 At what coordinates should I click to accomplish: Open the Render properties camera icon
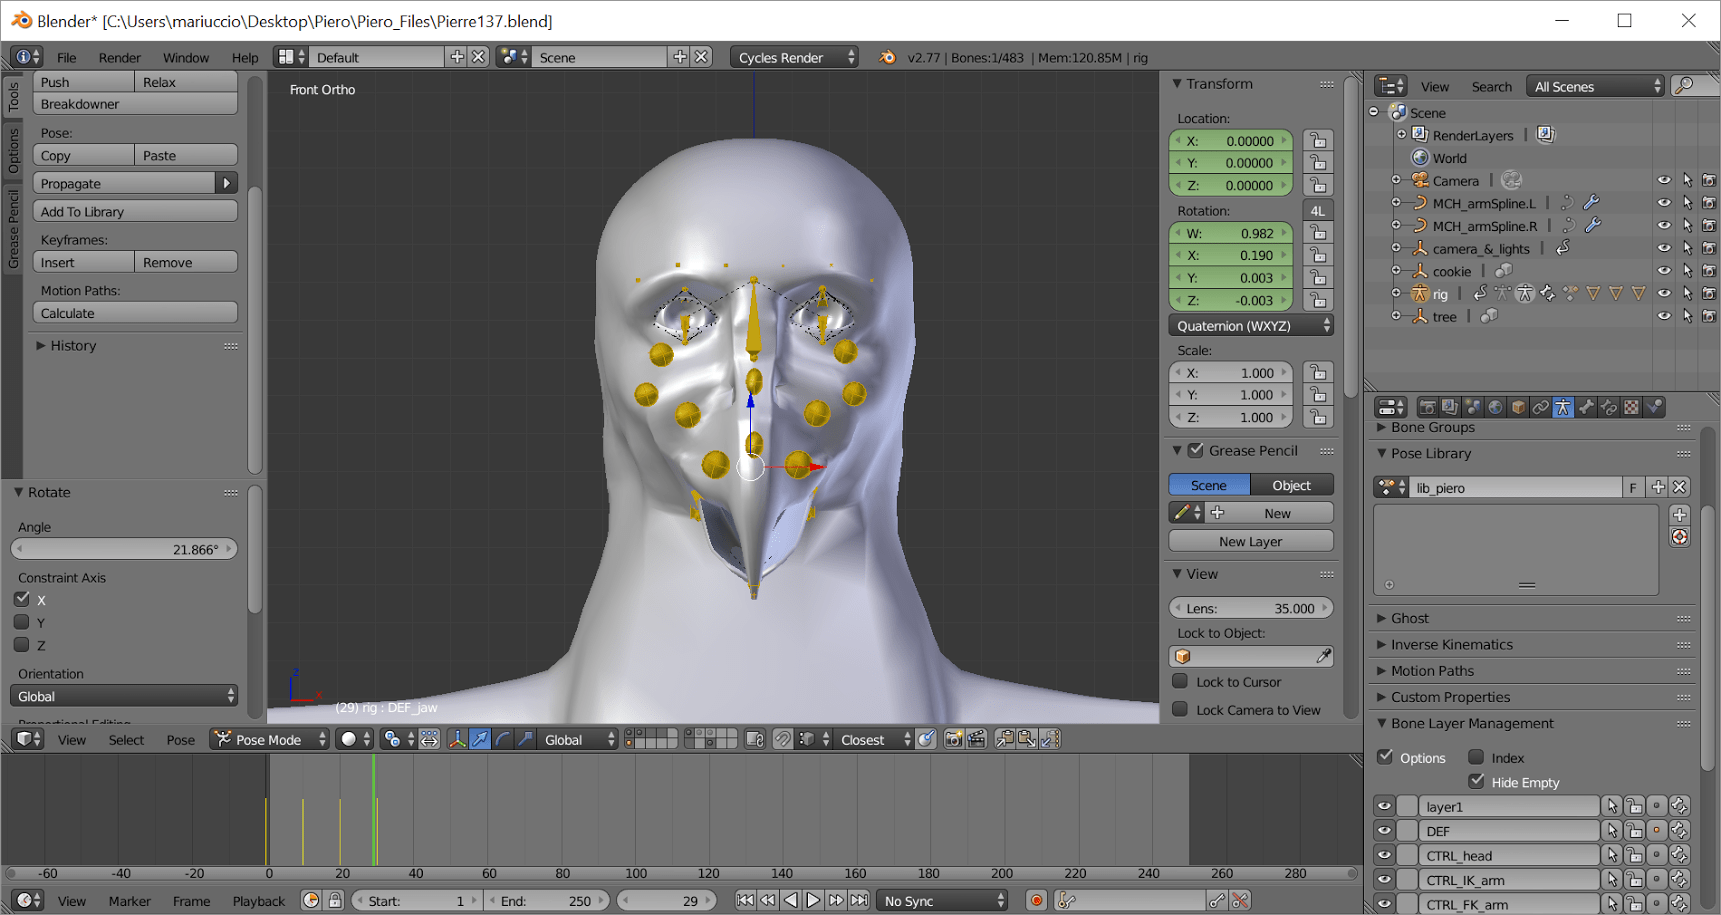click(1428, 407)
